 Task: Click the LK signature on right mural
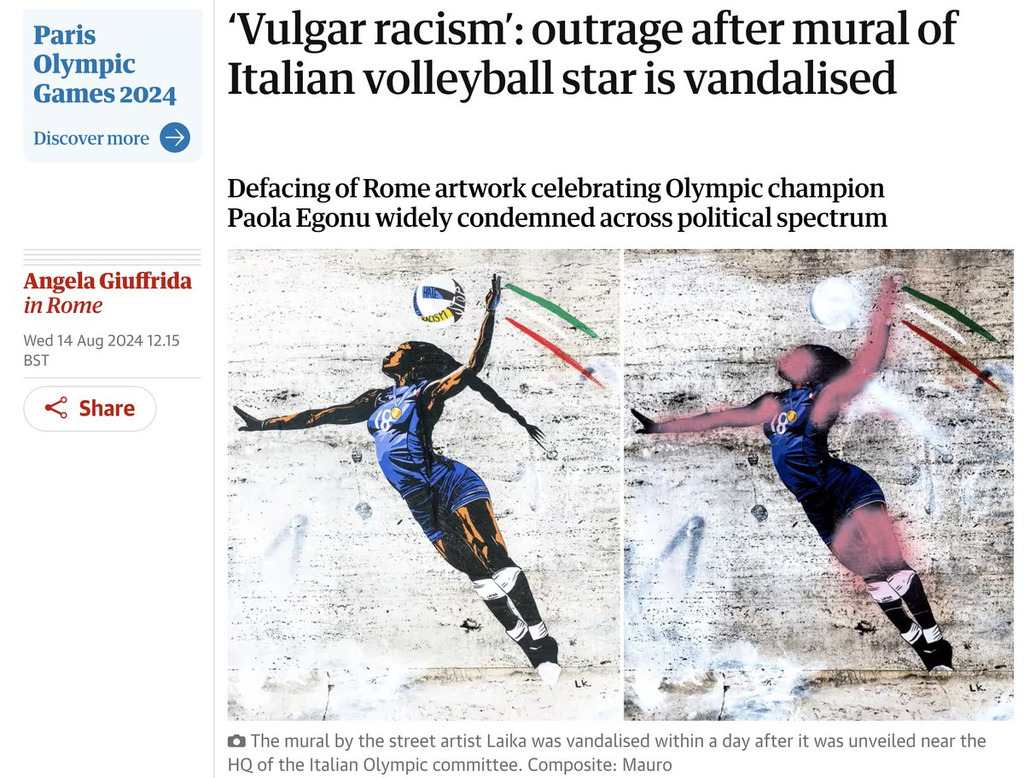coord(977,687)
